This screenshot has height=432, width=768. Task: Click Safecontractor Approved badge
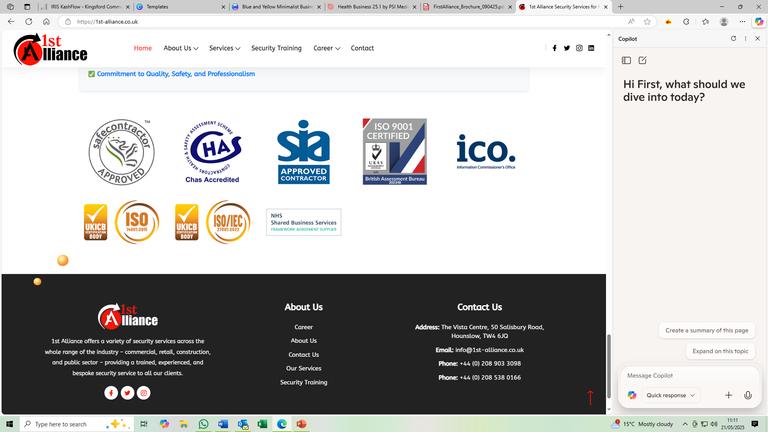(x=121, y=152)
